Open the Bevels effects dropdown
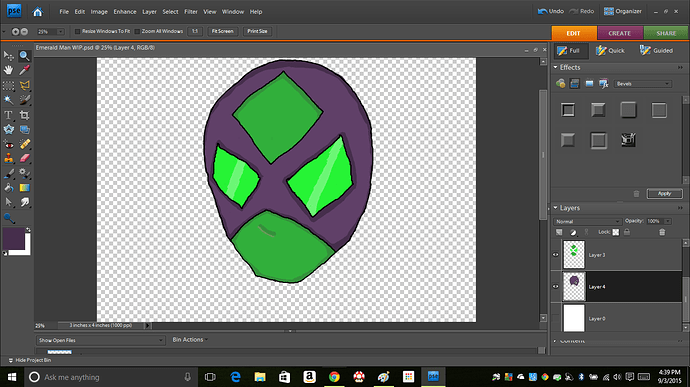The width and height of the screenshot is (690, 387). (643, 84)
